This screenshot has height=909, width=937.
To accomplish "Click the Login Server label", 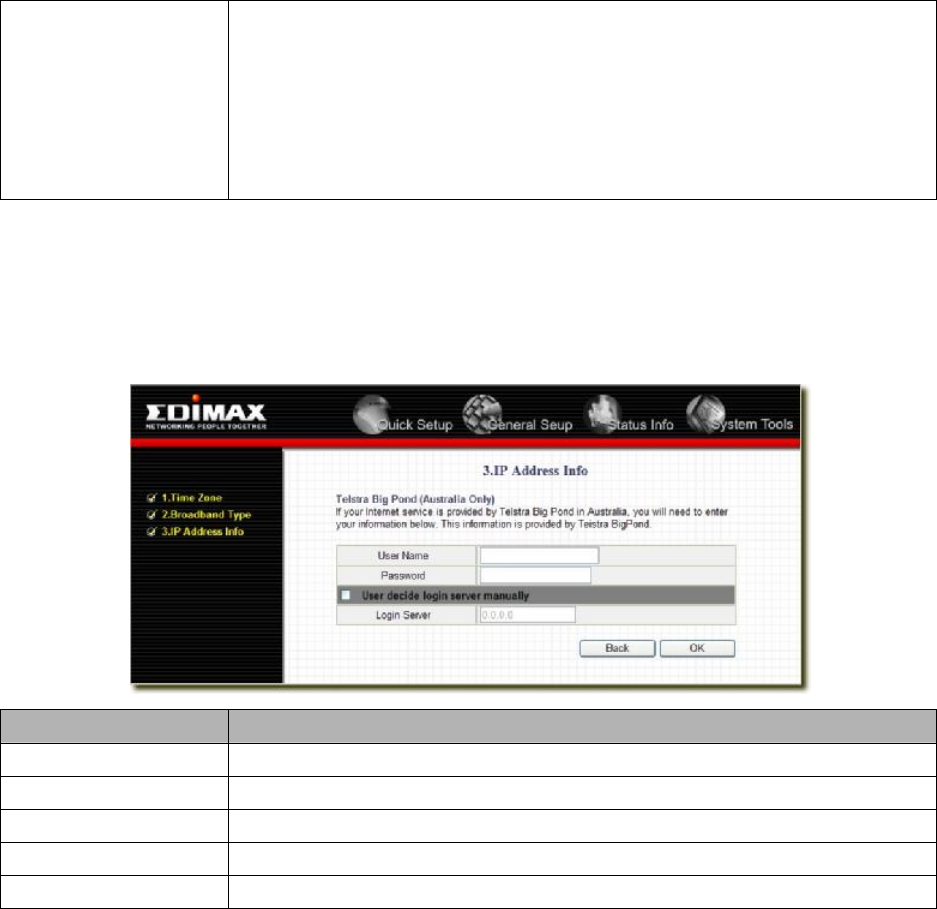I will pyautogui.click(x=403, y=615).
